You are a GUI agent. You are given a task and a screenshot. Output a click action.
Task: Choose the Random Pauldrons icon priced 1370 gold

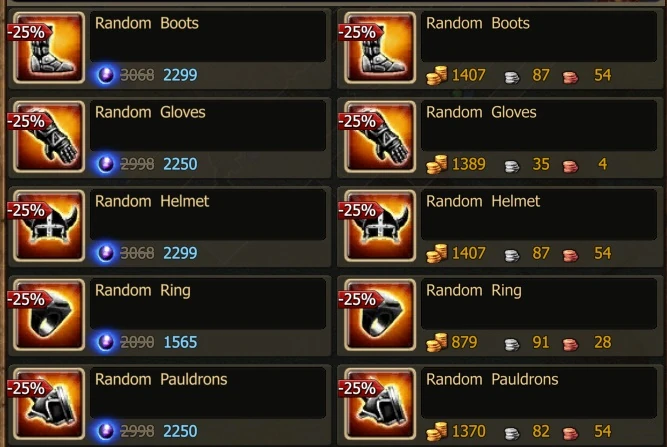point(380,404)
